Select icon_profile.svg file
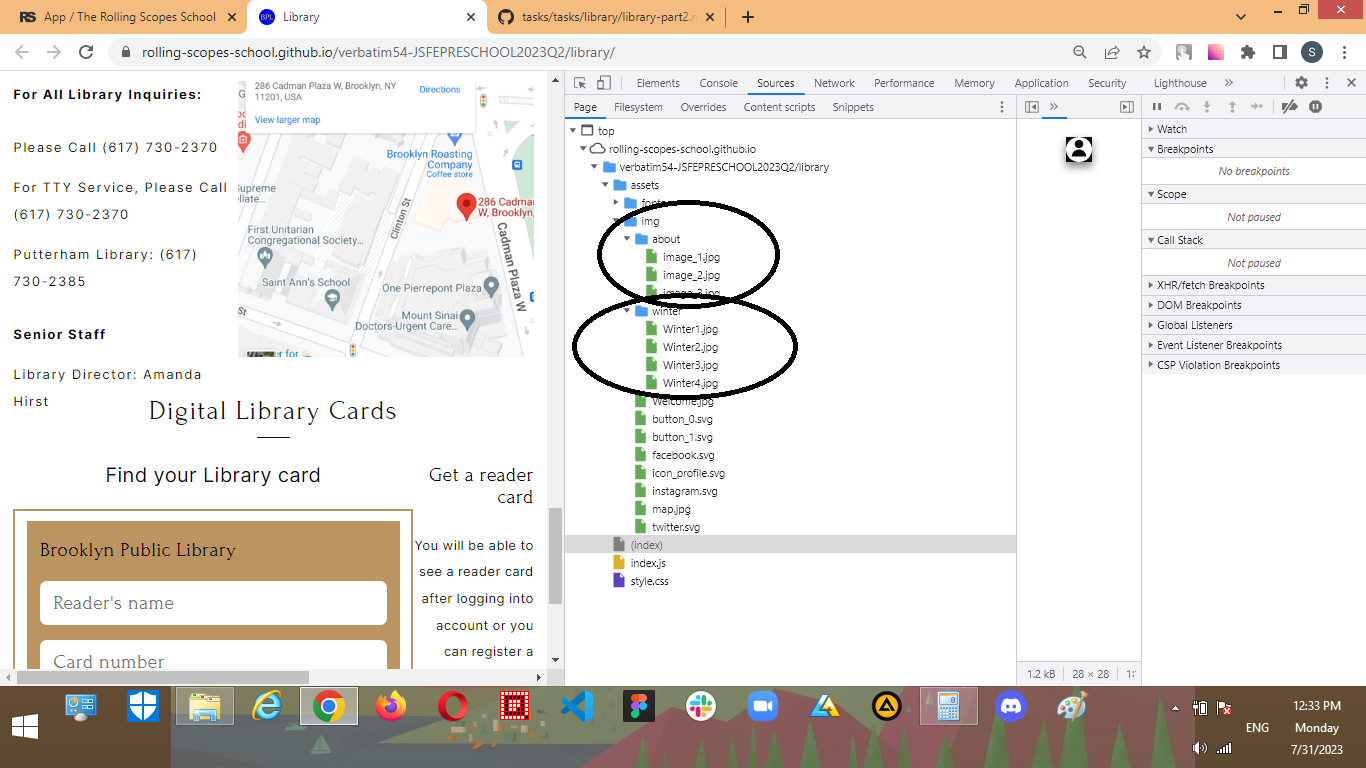Screen dimensions: 1366x768 click(x=688, y=473)
